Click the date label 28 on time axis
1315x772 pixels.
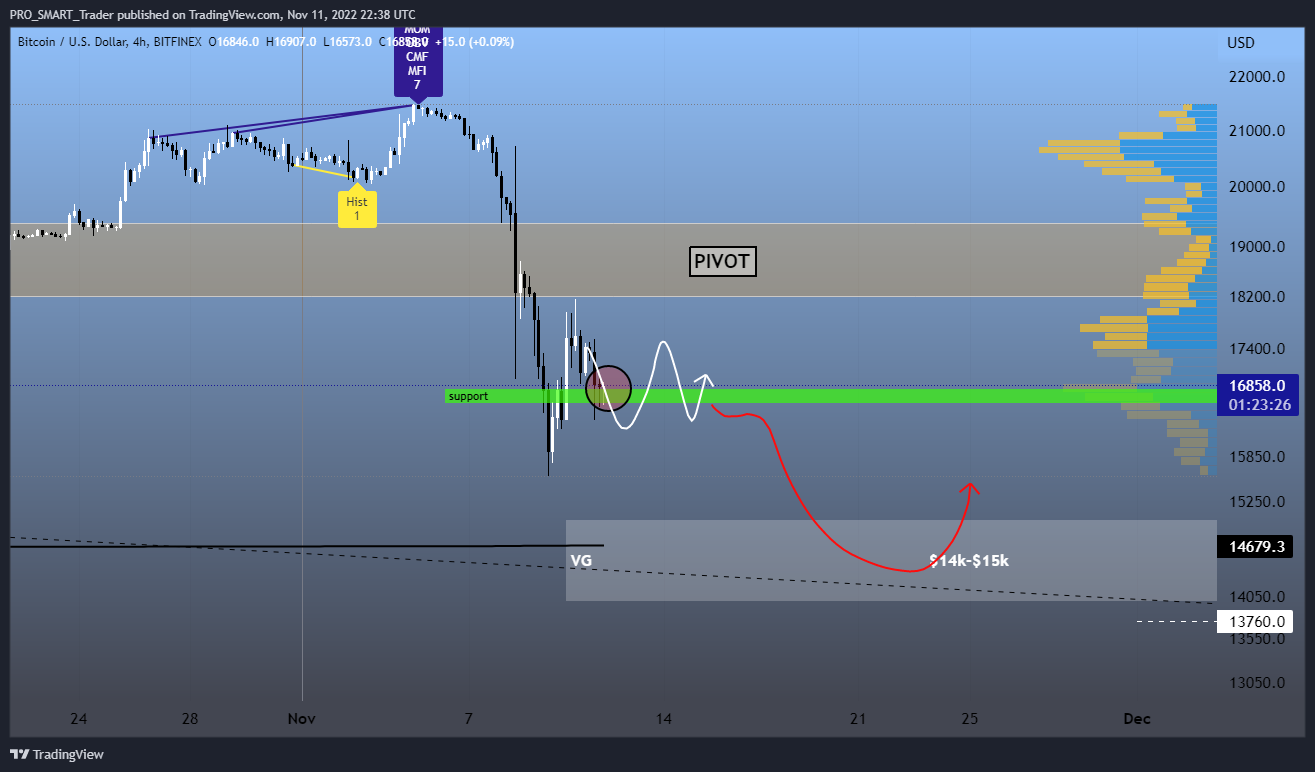pos(191,718)
